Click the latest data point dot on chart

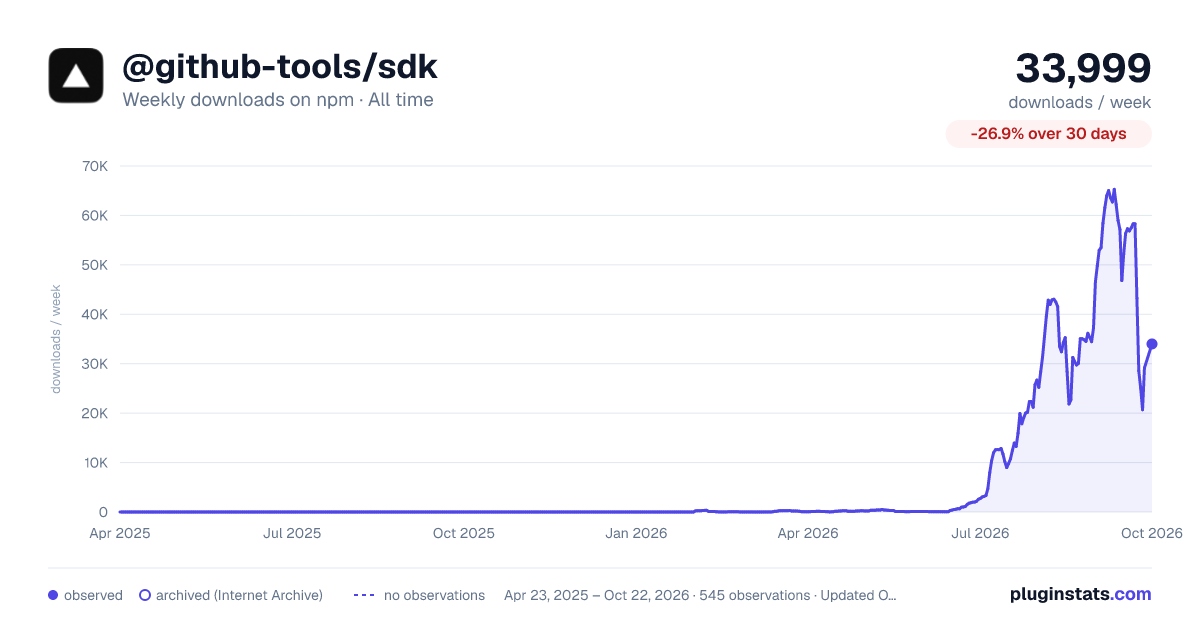click(1152, 344)
